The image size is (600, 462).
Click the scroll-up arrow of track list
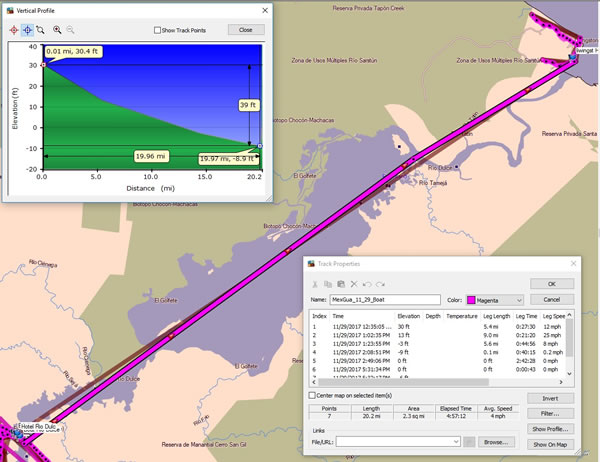point(569,315)
